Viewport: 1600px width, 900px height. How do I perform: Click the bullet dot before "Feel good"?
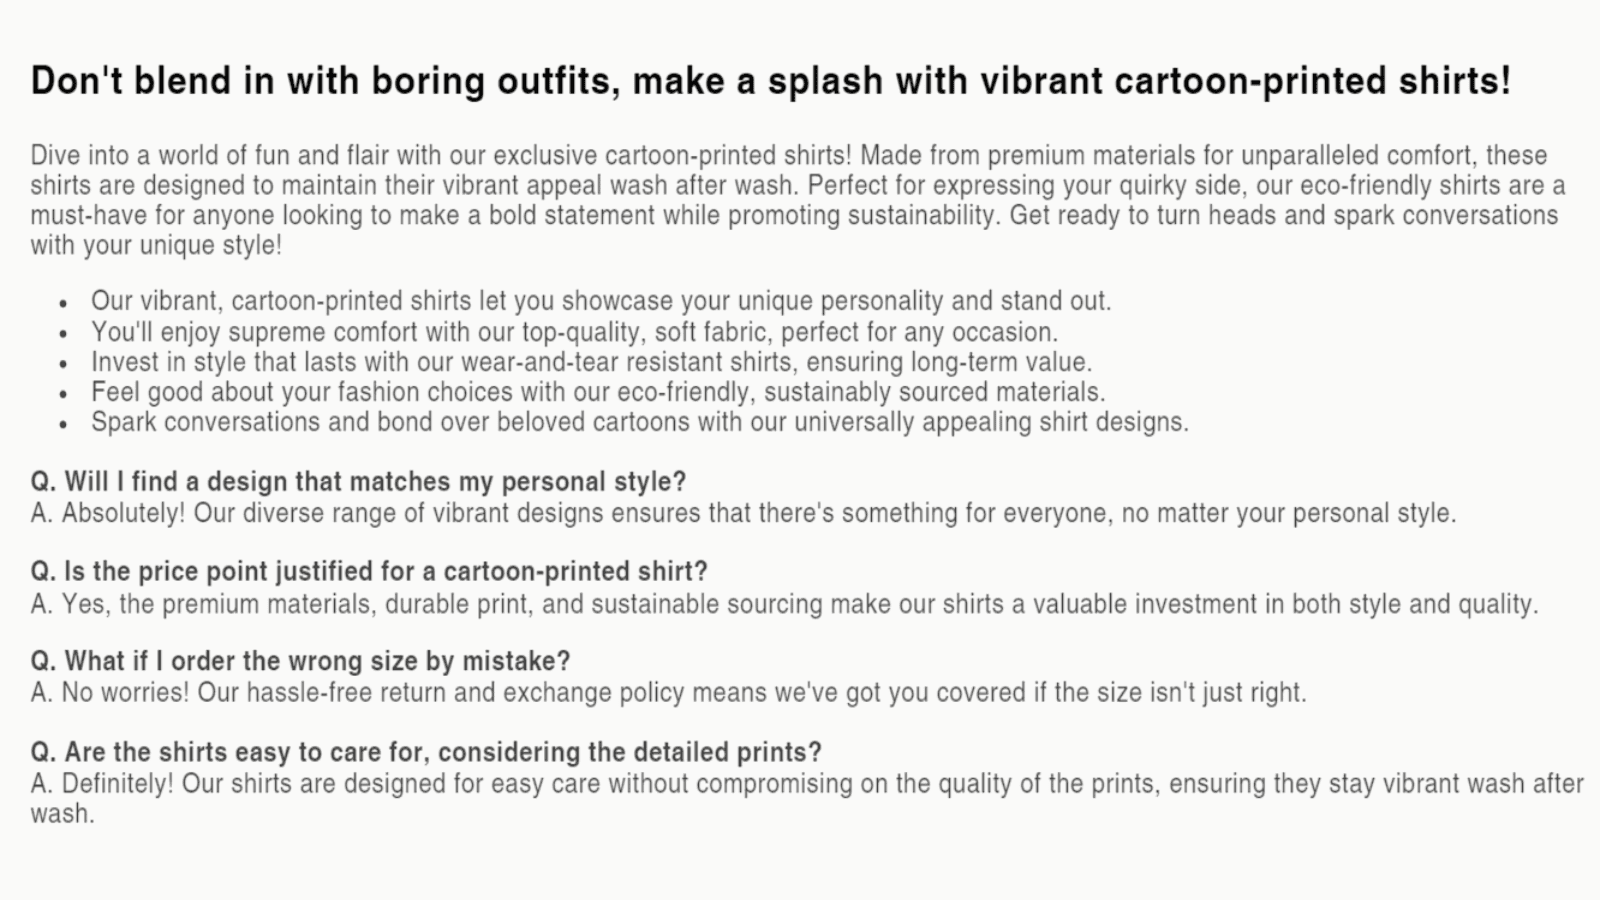(63, 394)
